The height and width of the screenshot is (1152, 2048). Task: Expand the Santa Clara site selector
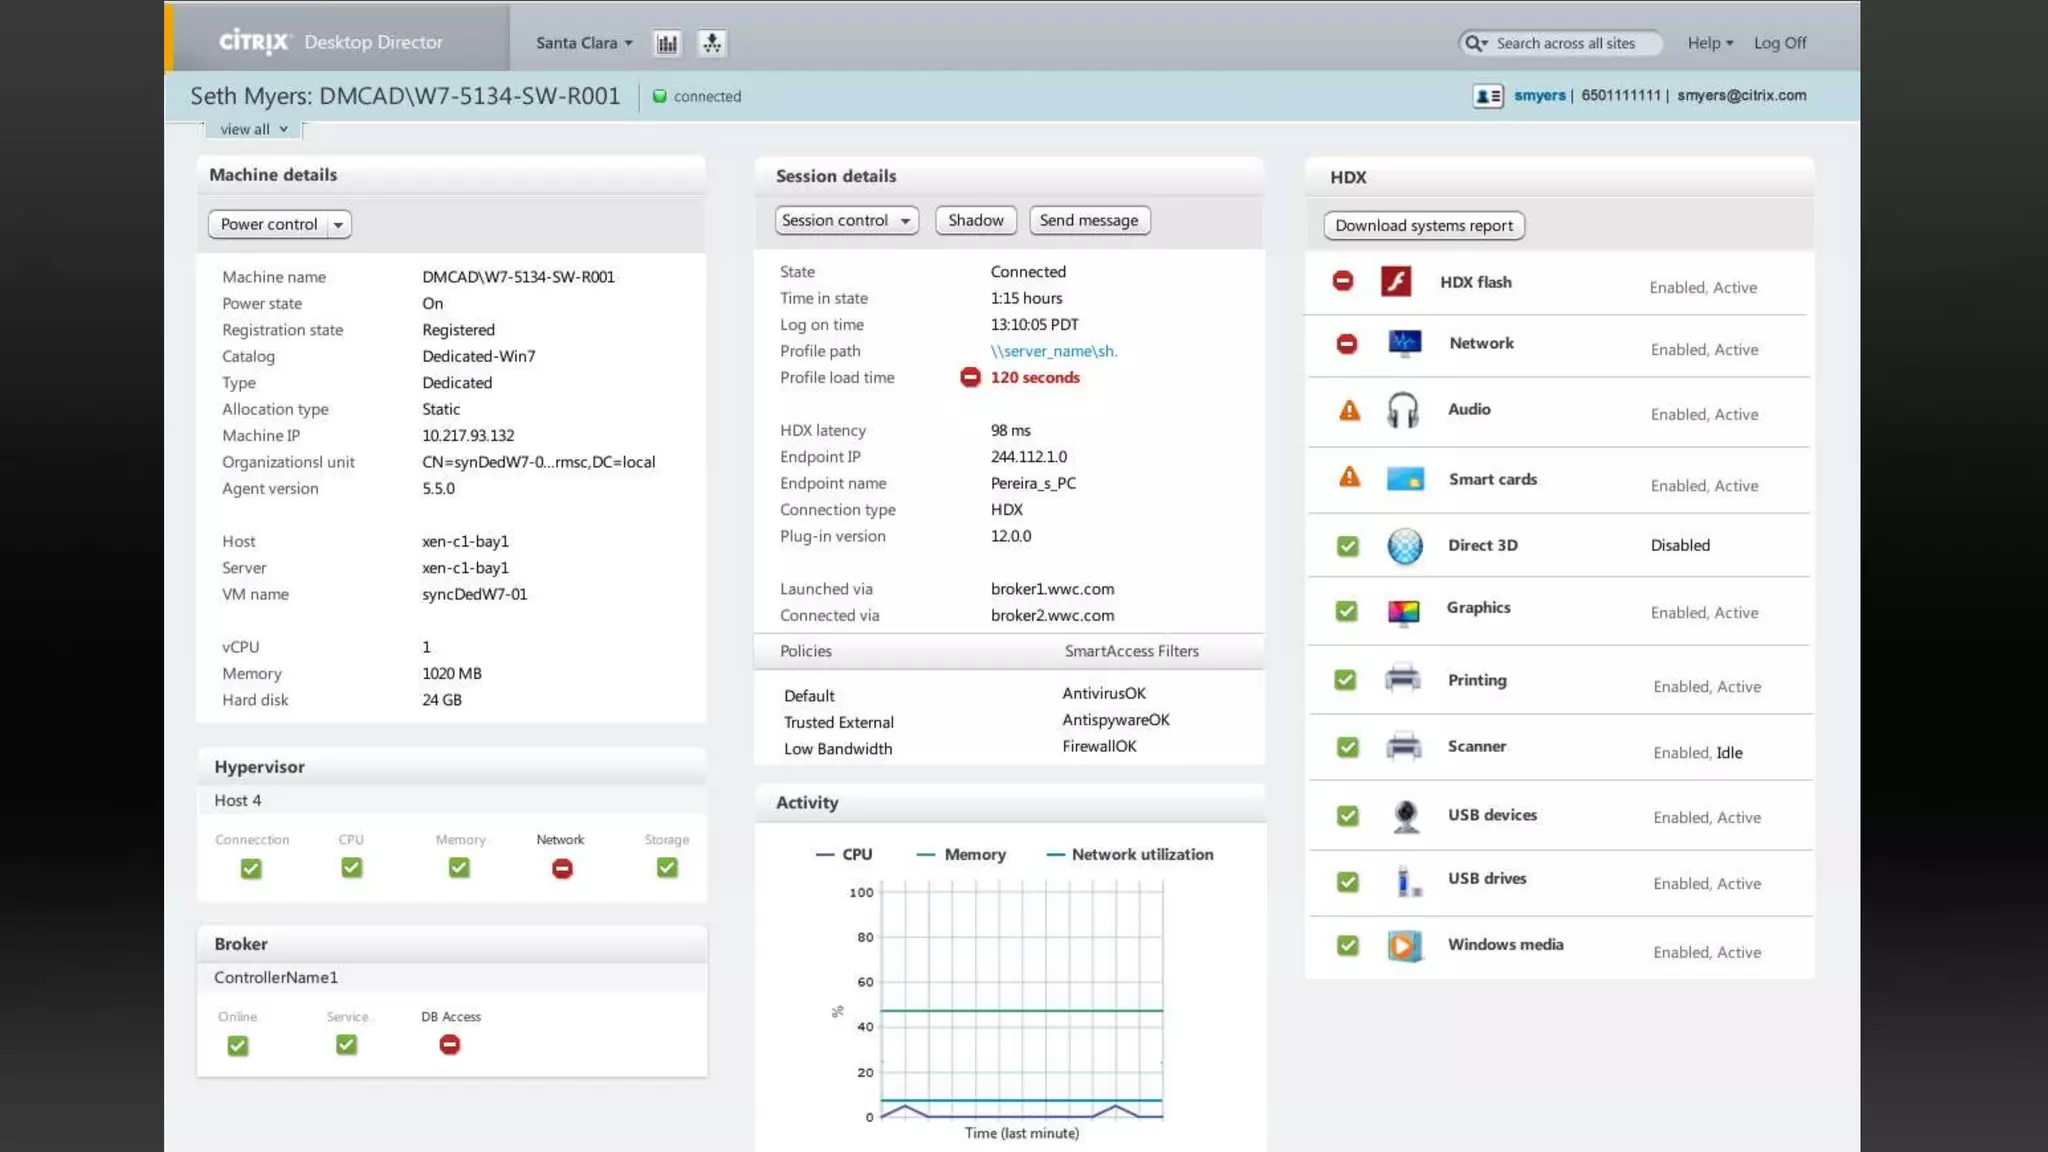pos(584,43)
